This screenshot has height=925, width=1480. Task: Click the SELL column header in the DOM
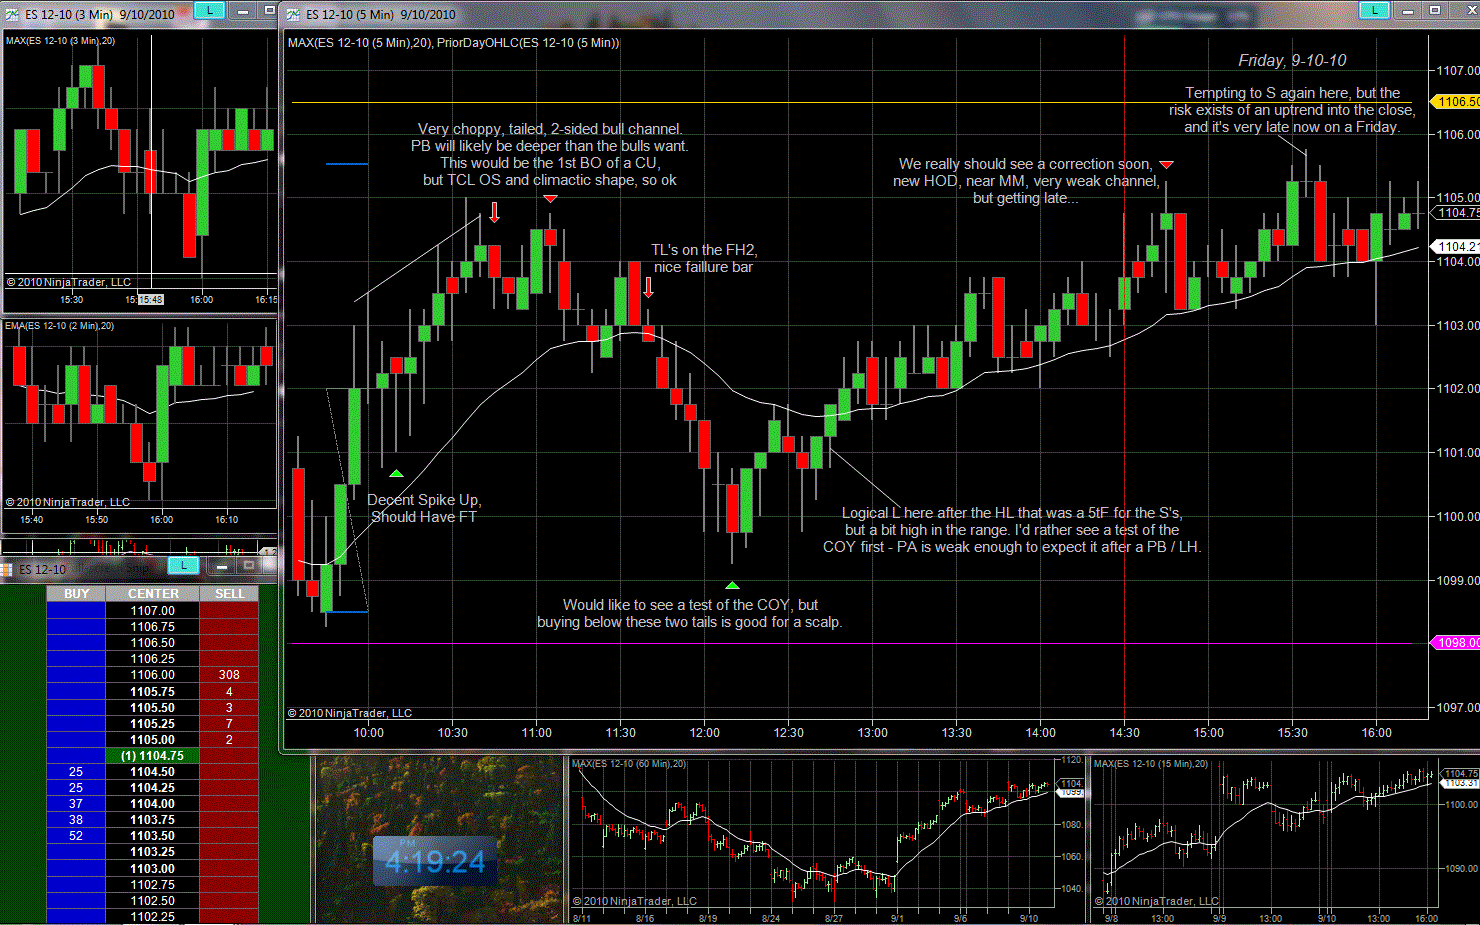[229, 594]
